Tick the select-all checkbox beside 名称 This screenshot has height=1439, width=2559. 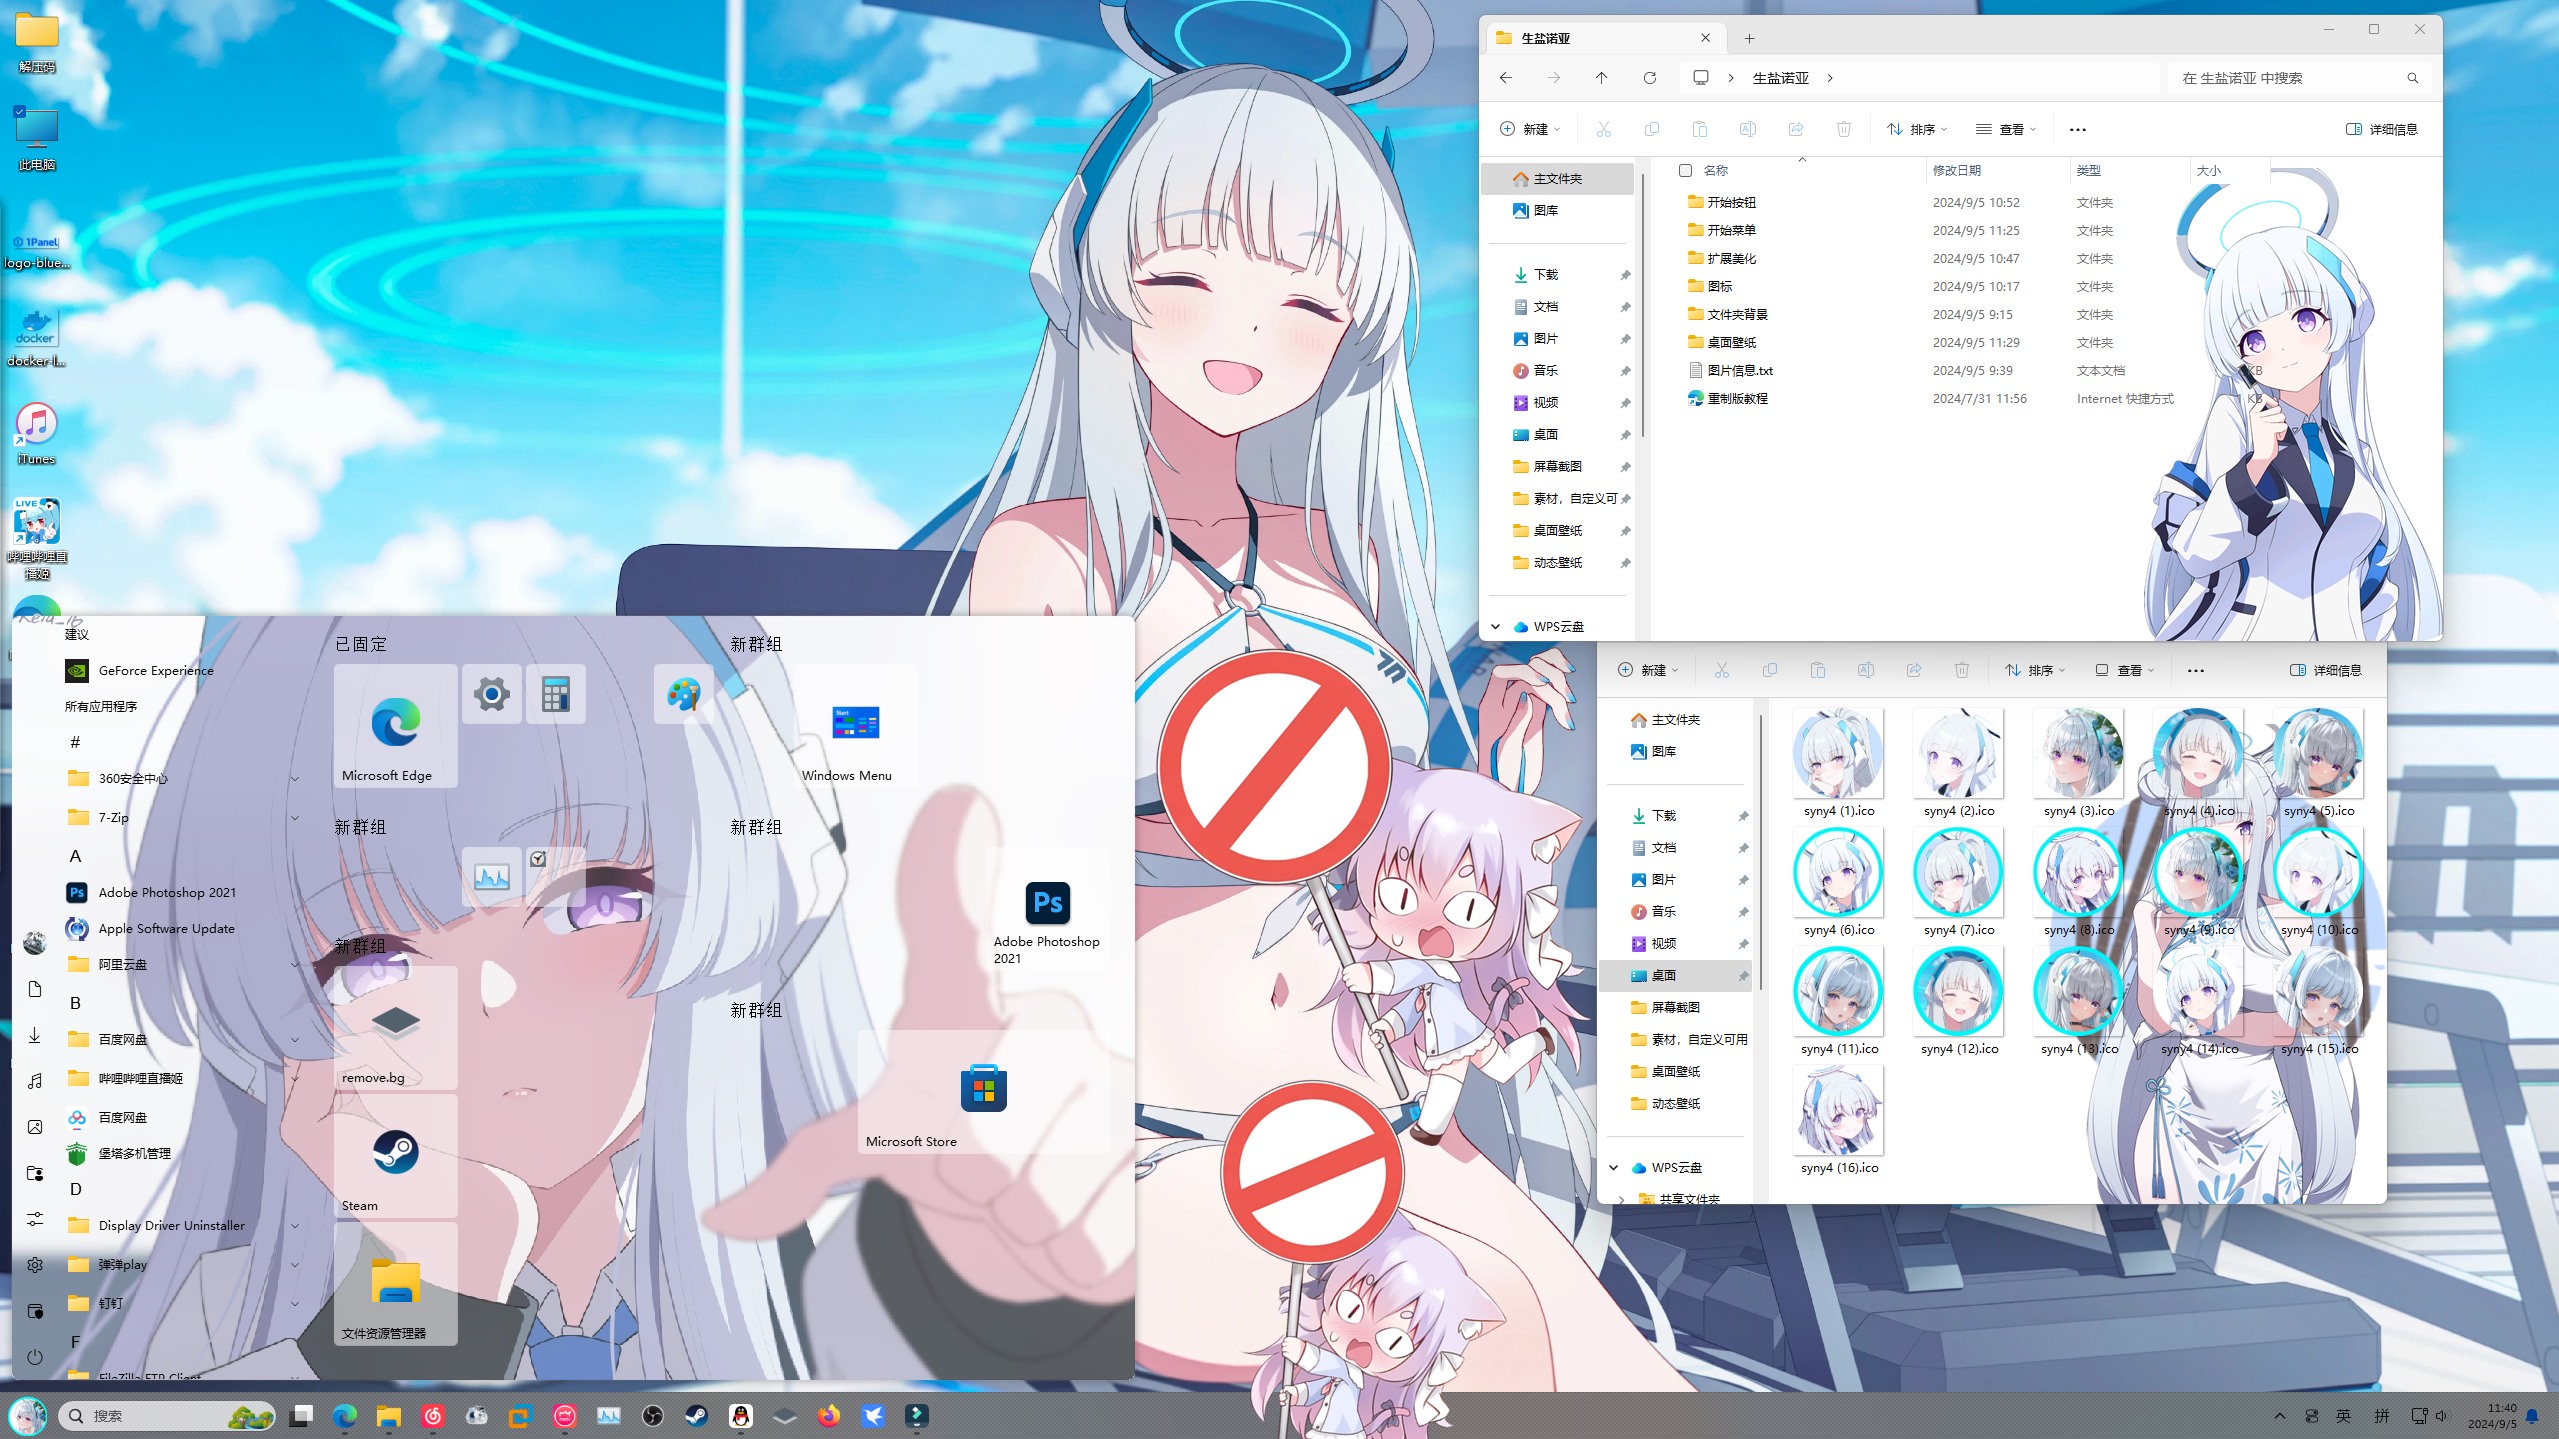1685,171
